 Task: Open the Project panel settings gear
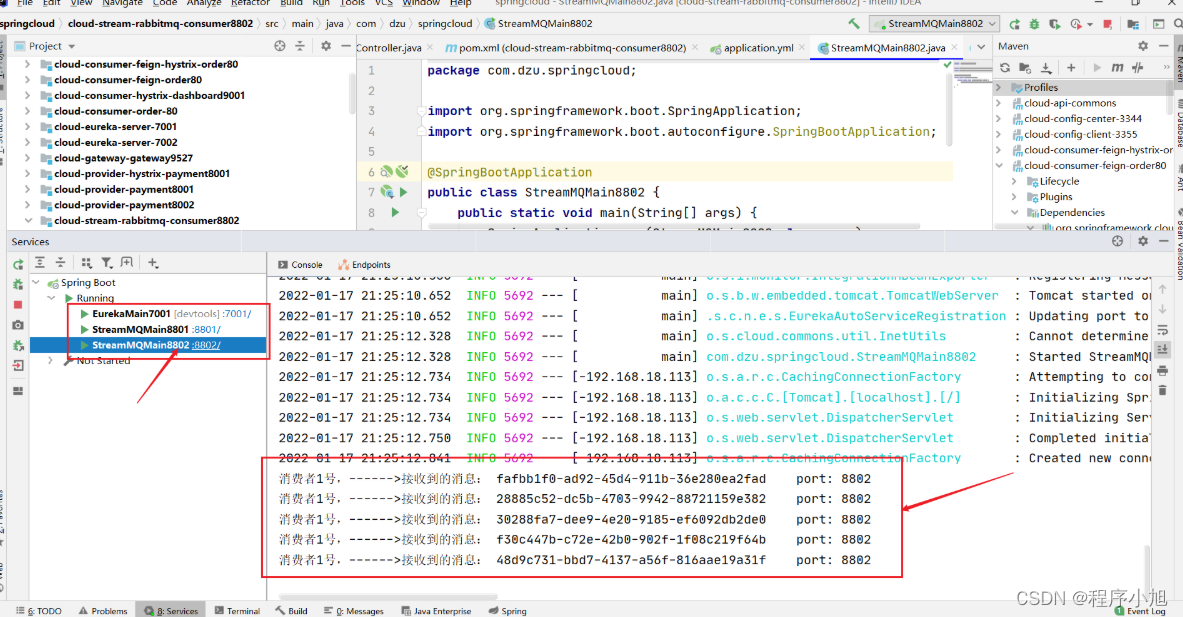pyautogui.click(x=326, y=46)
